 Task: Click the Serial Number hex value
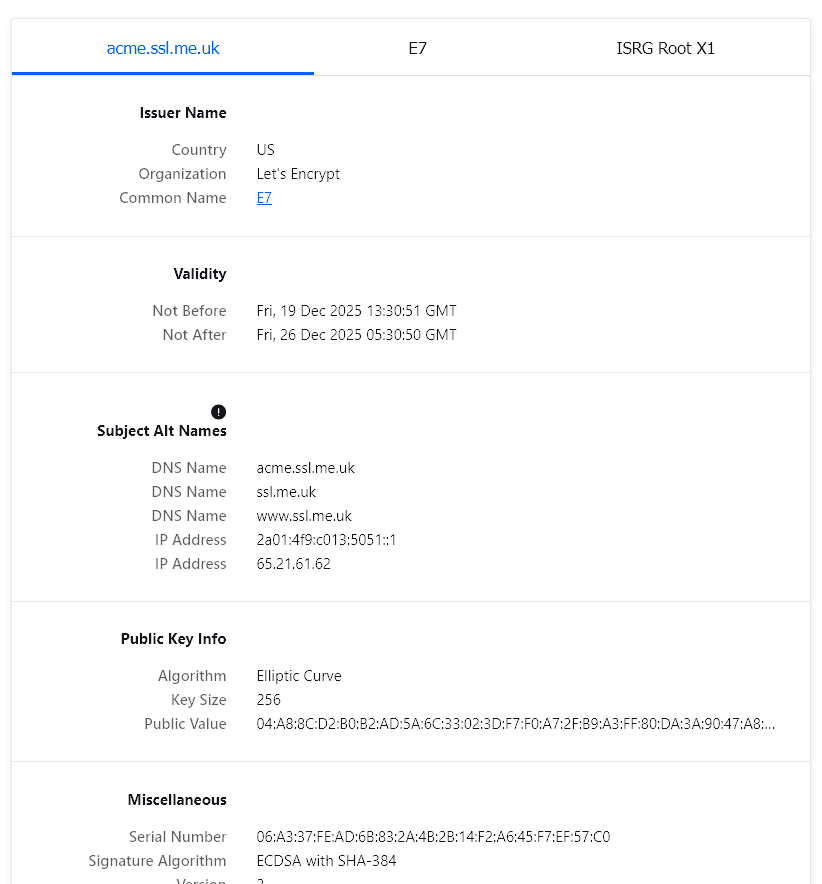(x=433, y=837)
